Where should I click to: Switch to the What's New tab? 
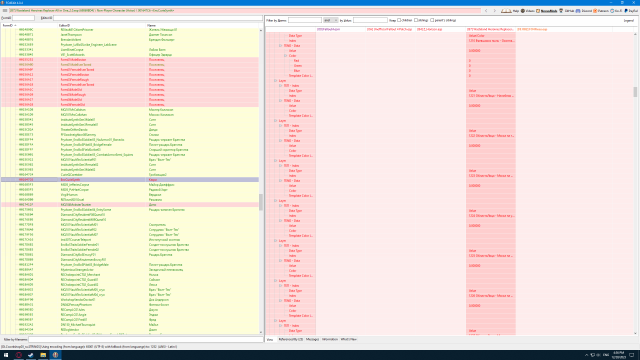point(349,339)
